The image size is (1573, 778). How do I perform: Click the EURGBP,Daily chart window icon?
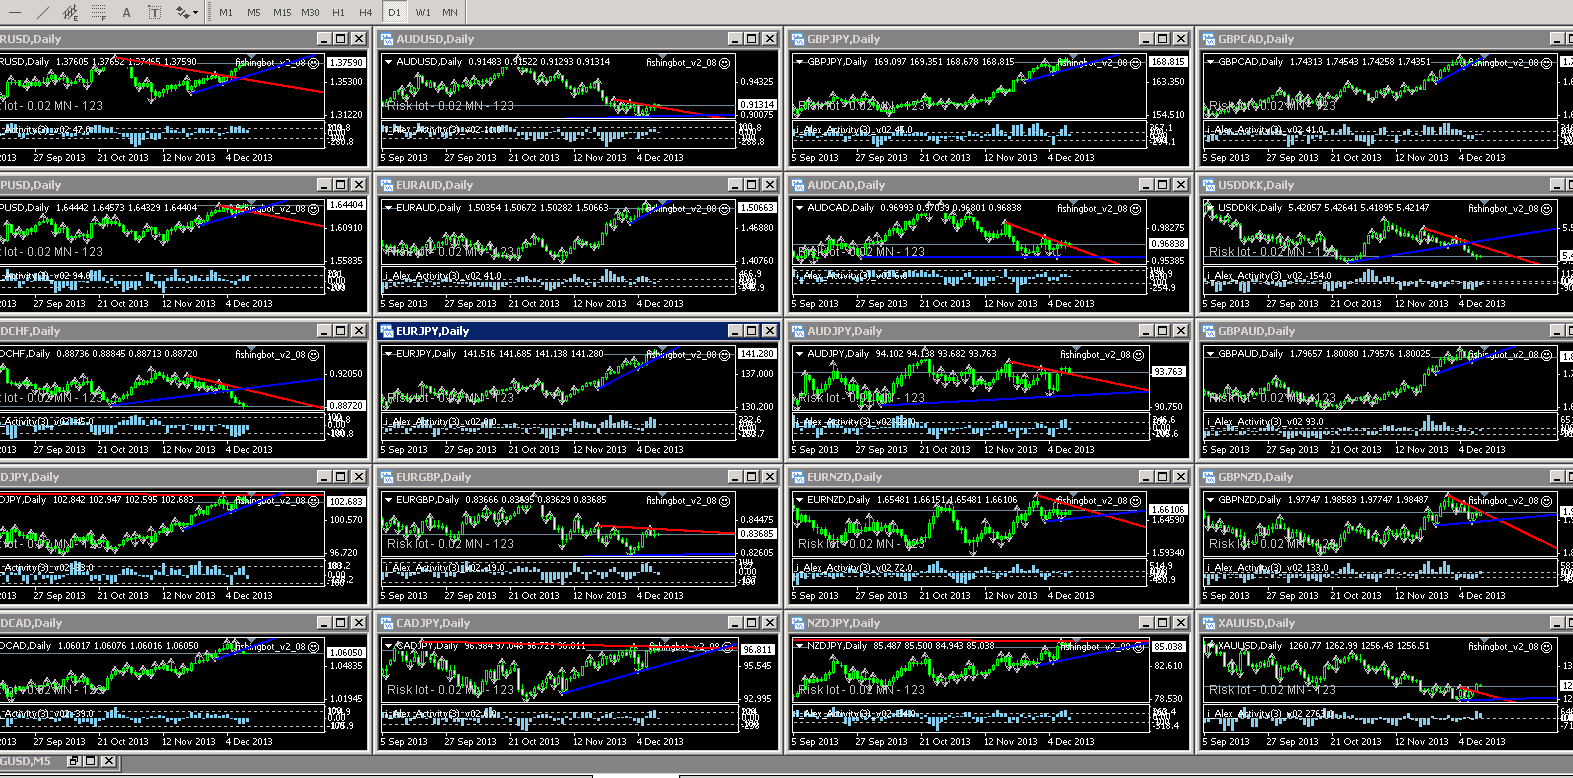point(387,477)
